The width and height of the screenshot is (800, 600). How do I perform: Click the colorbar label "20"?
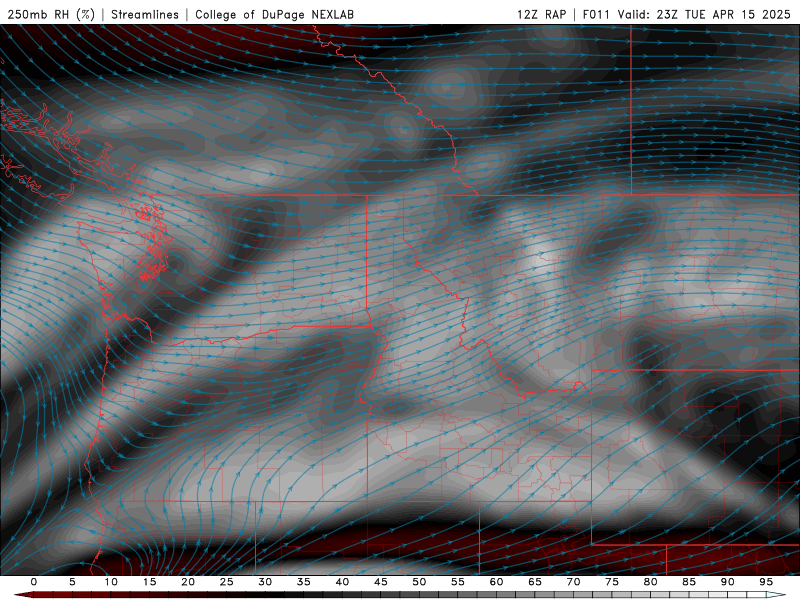(188, 582)
